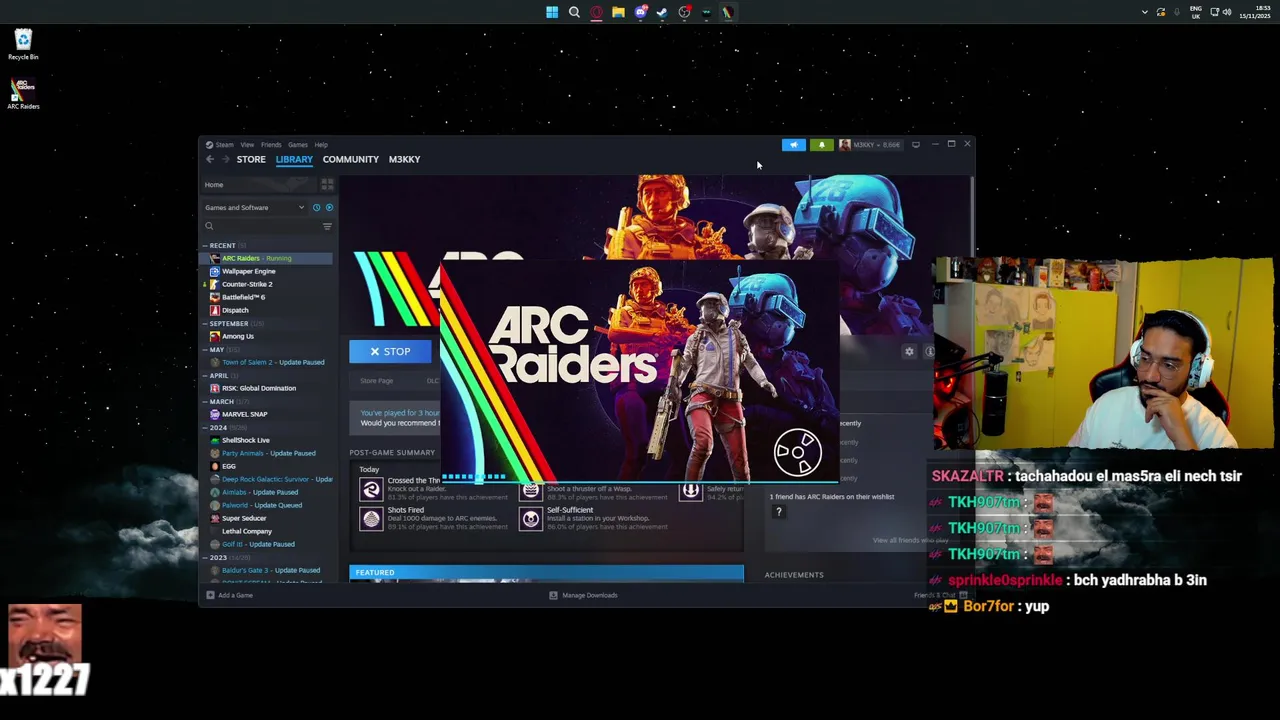Collapse the APRIL category
Viewport: 1280px width, 720px height.
pyautogui.click(x=205, y=375)
